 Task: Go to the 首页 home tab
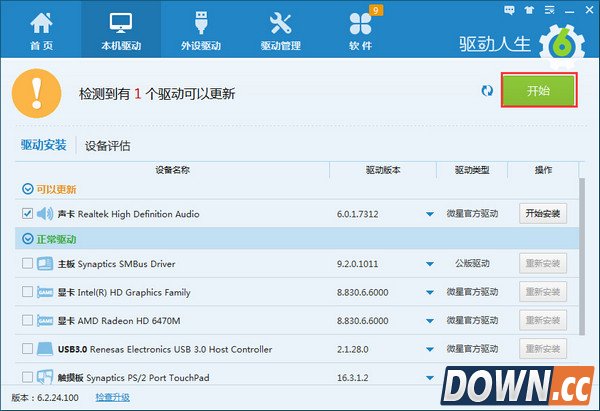[x=41, y=31]
